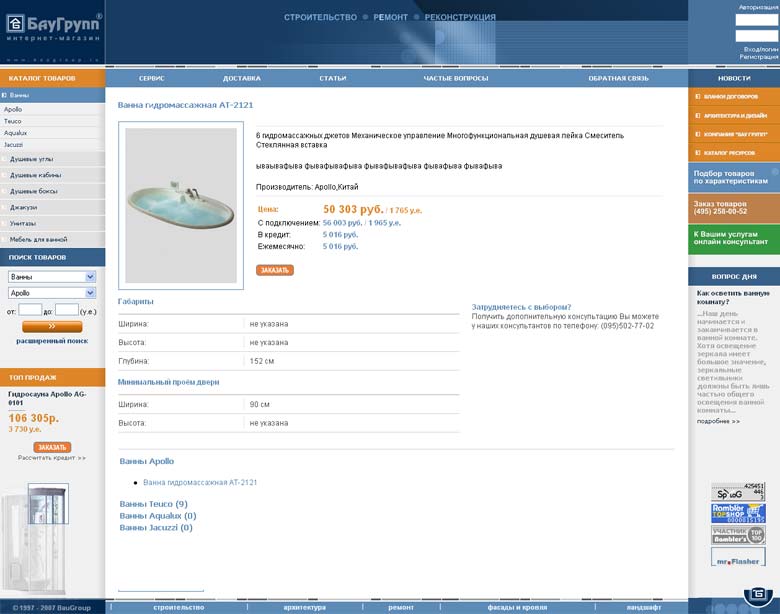
Task: Click the Затрудняетесь с выбором? link
Action: click(521, 307)
